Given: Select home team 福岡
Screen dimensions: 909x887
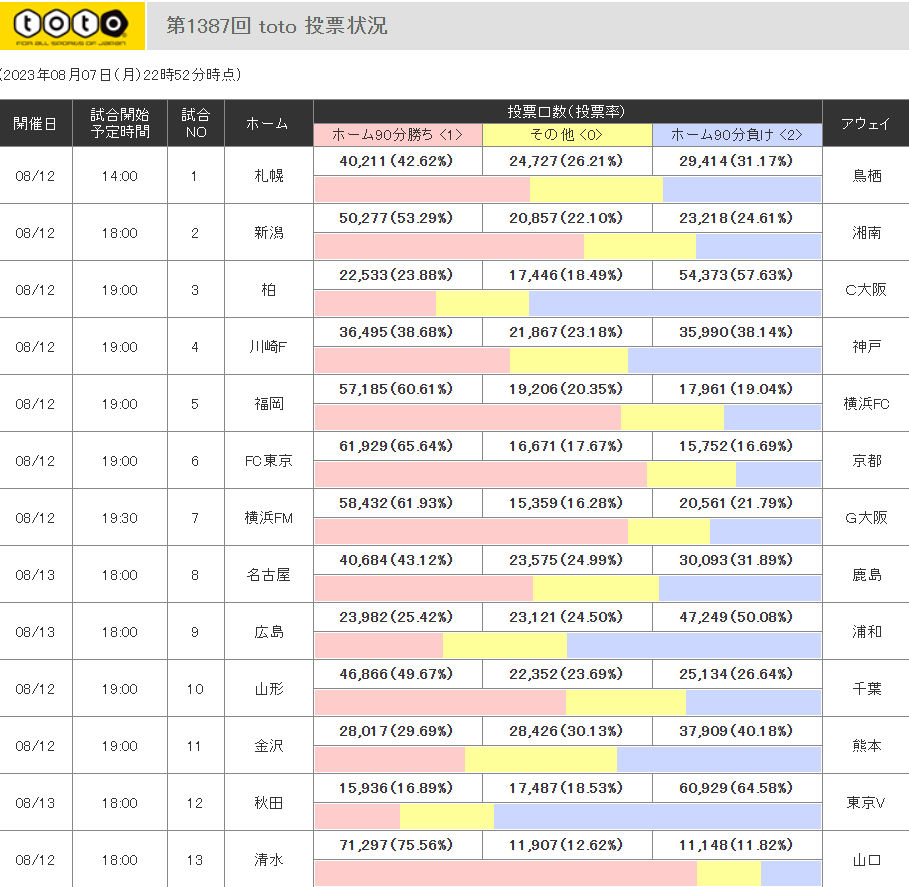Looking at the screenshot, I should pyautogui.click(x=269, y=403).
